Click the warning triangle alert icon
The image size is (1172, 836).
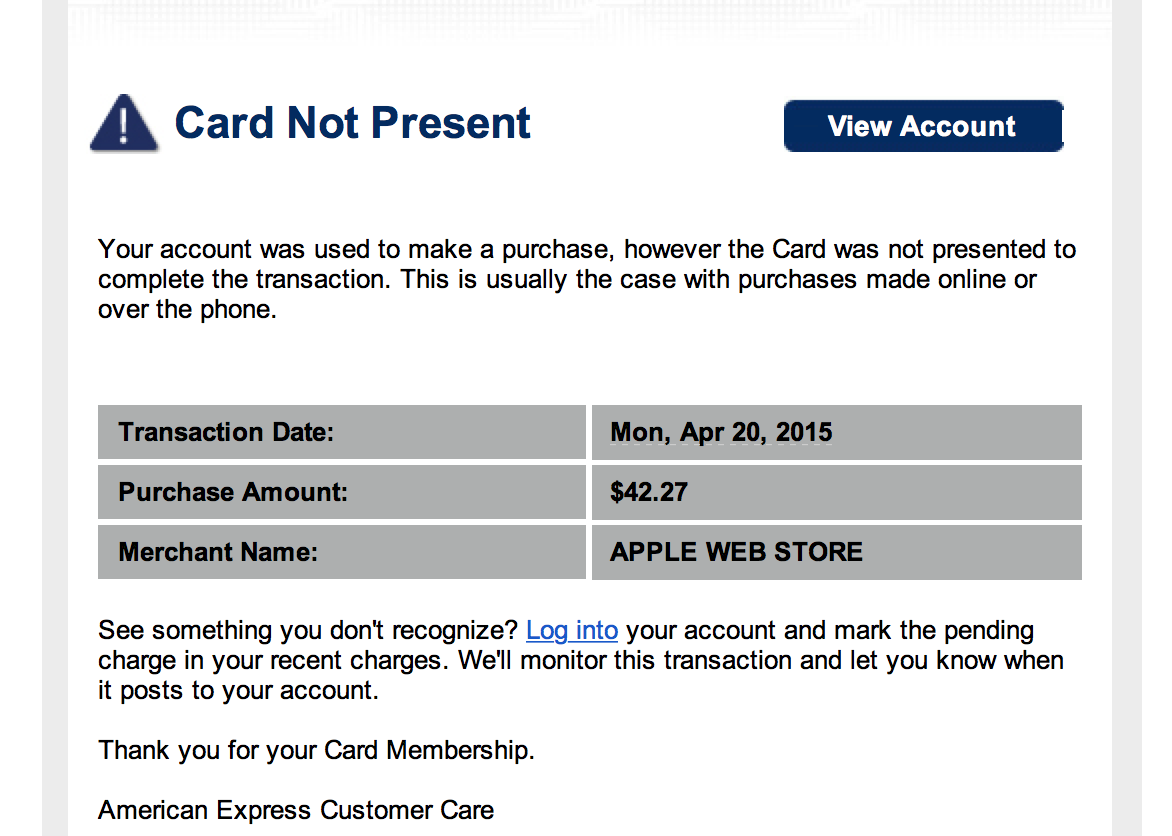124,124
